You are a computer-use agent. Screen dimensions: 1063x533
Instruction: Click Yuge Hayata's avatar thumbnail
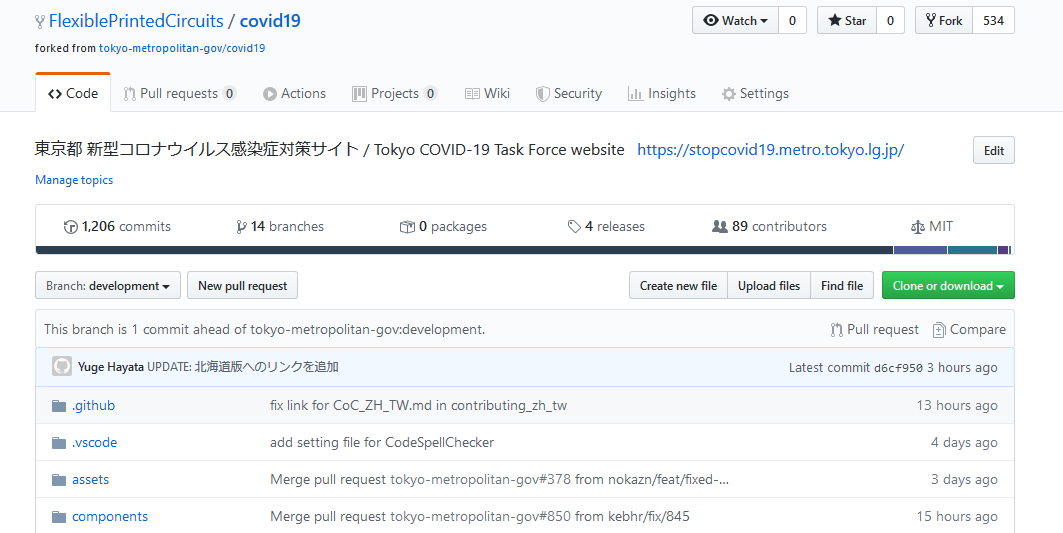[62, 367]
